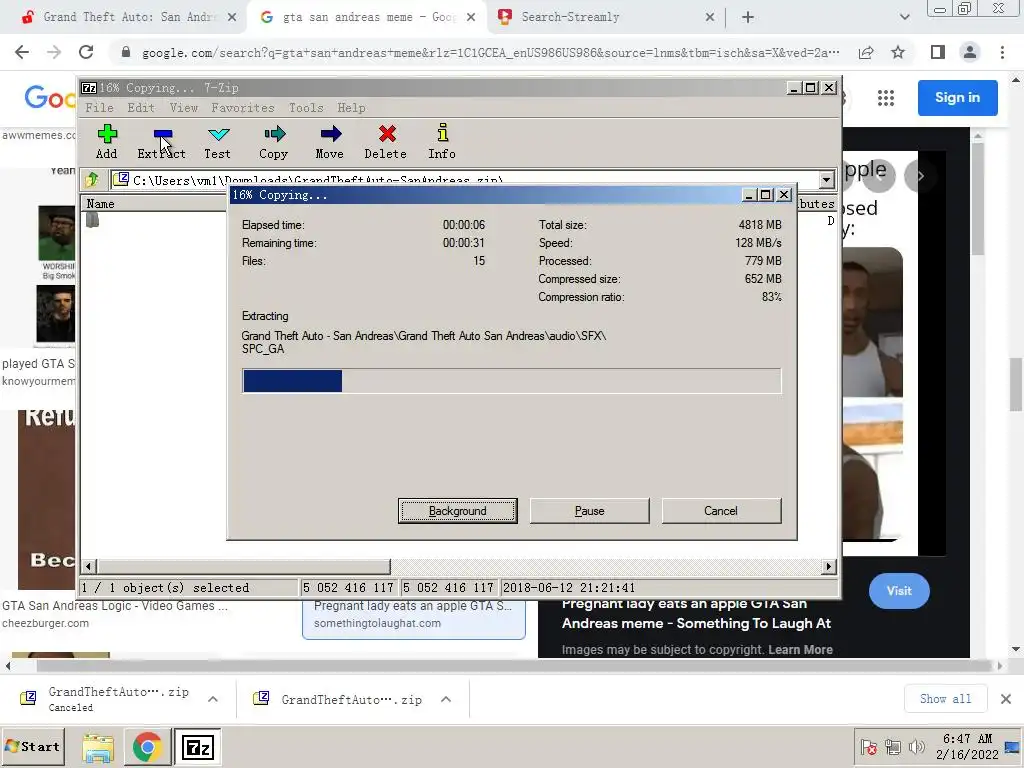Open the 7-Zip File menu

[x=99, y=108]
